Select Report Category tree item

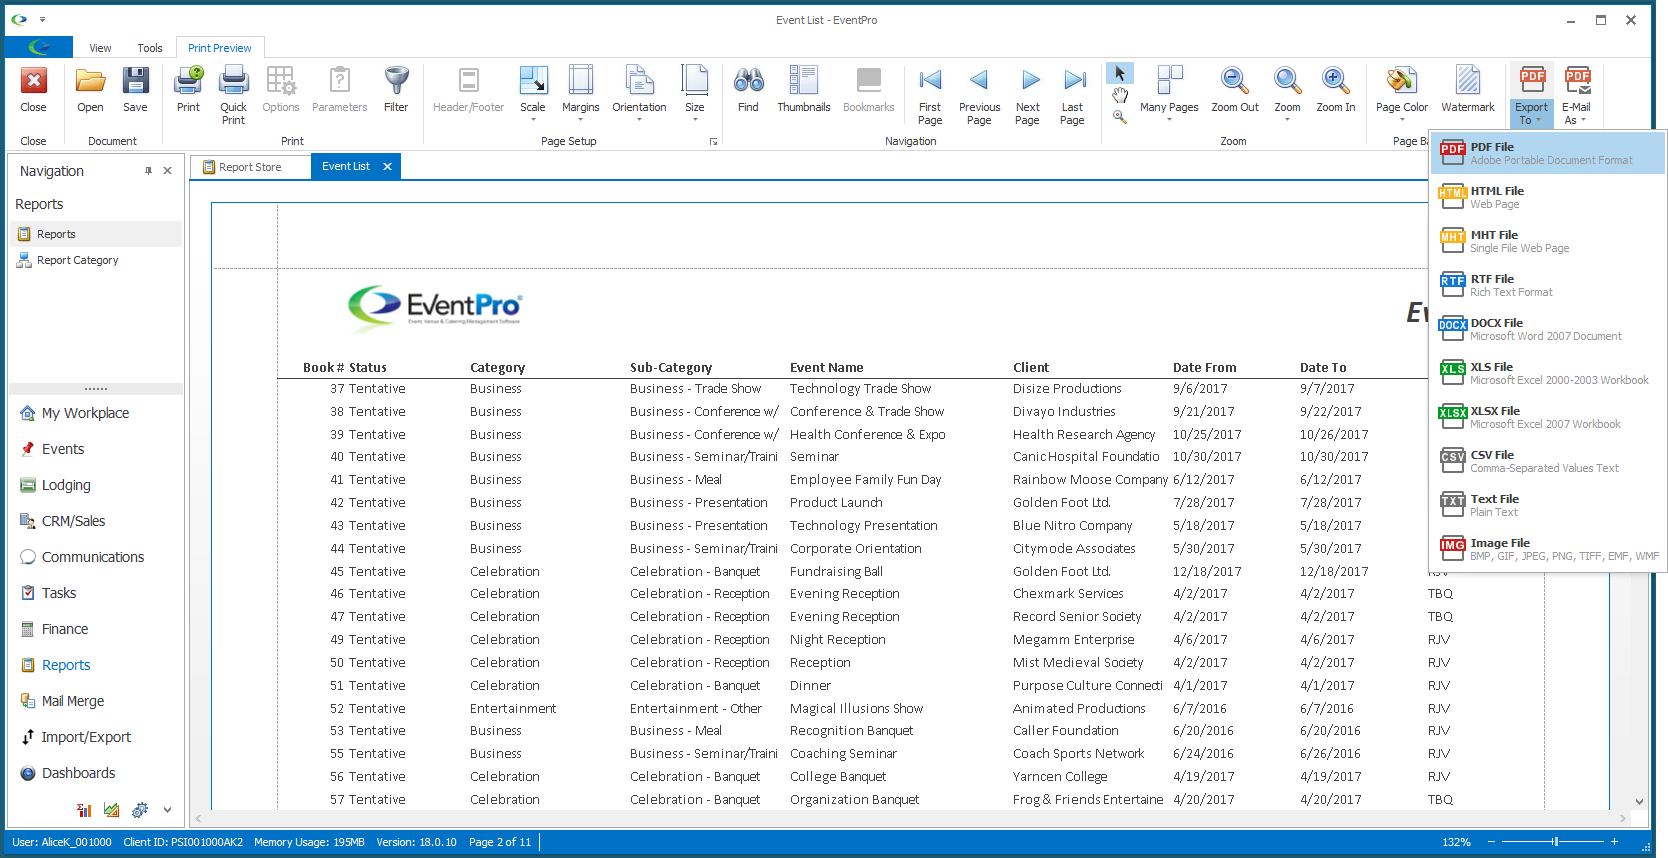click(x=96, y=260)
